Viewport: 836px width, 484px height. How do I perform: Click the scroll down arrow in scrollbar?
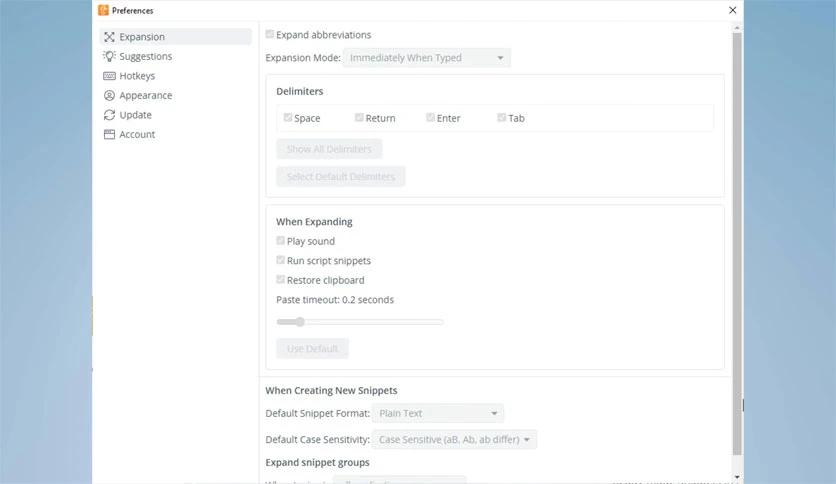[737, 476]
